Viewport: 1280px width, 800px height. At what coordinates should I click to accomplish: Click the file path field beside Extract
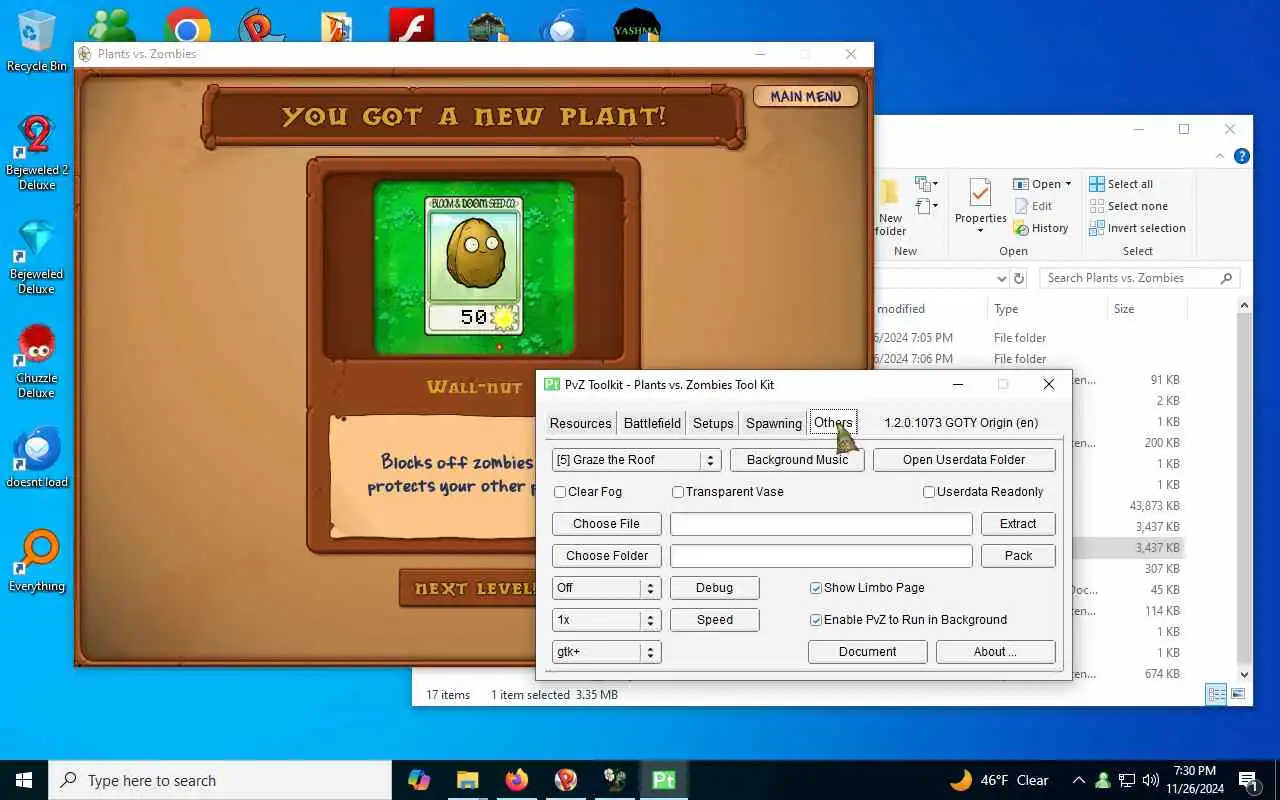coord(821,524)
